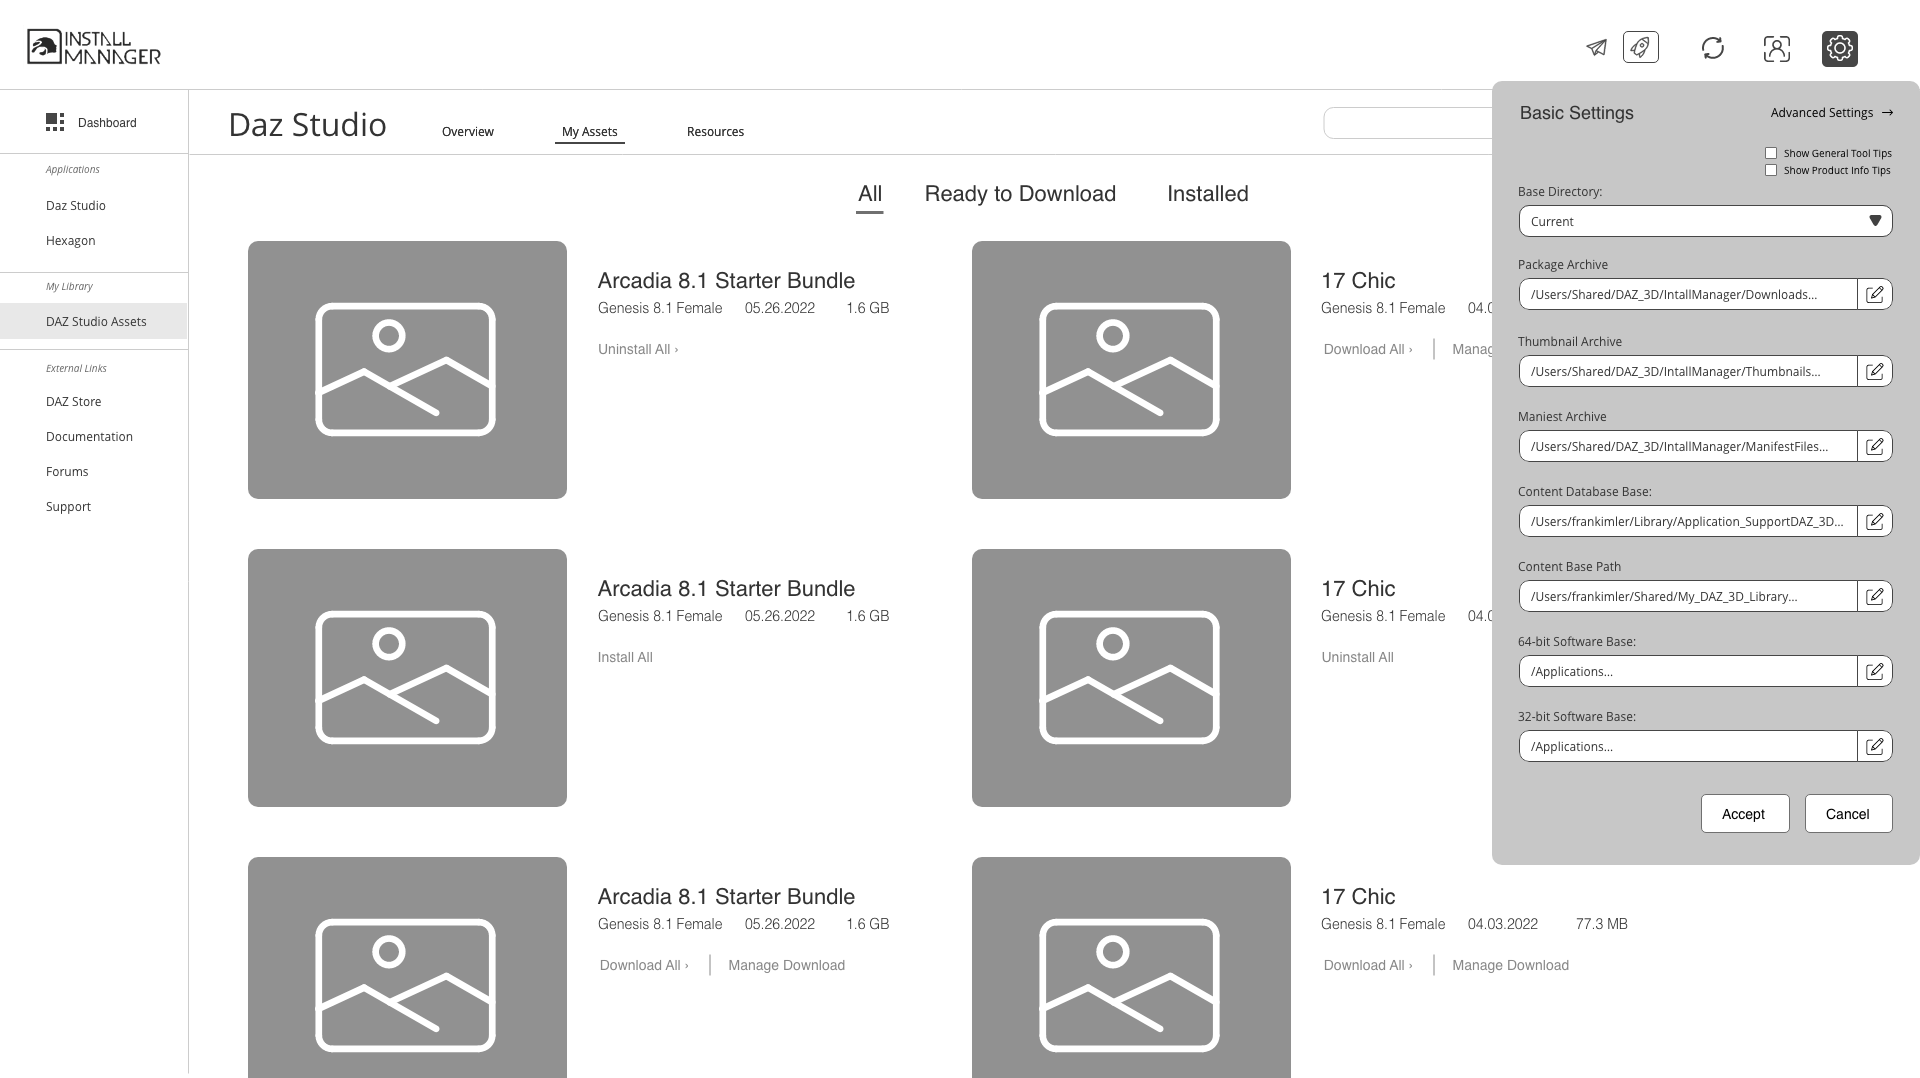Click second 17 Chic thumbnail
Screen dimensions: 1920x1078
coord(1131,678)
